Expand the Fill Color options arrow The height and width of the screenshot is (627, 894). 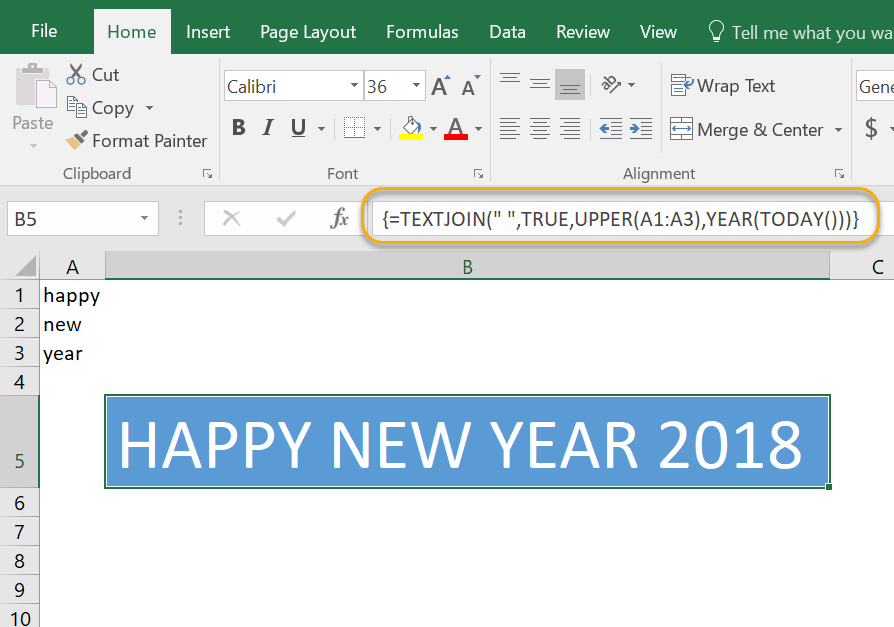coord(433,129)
